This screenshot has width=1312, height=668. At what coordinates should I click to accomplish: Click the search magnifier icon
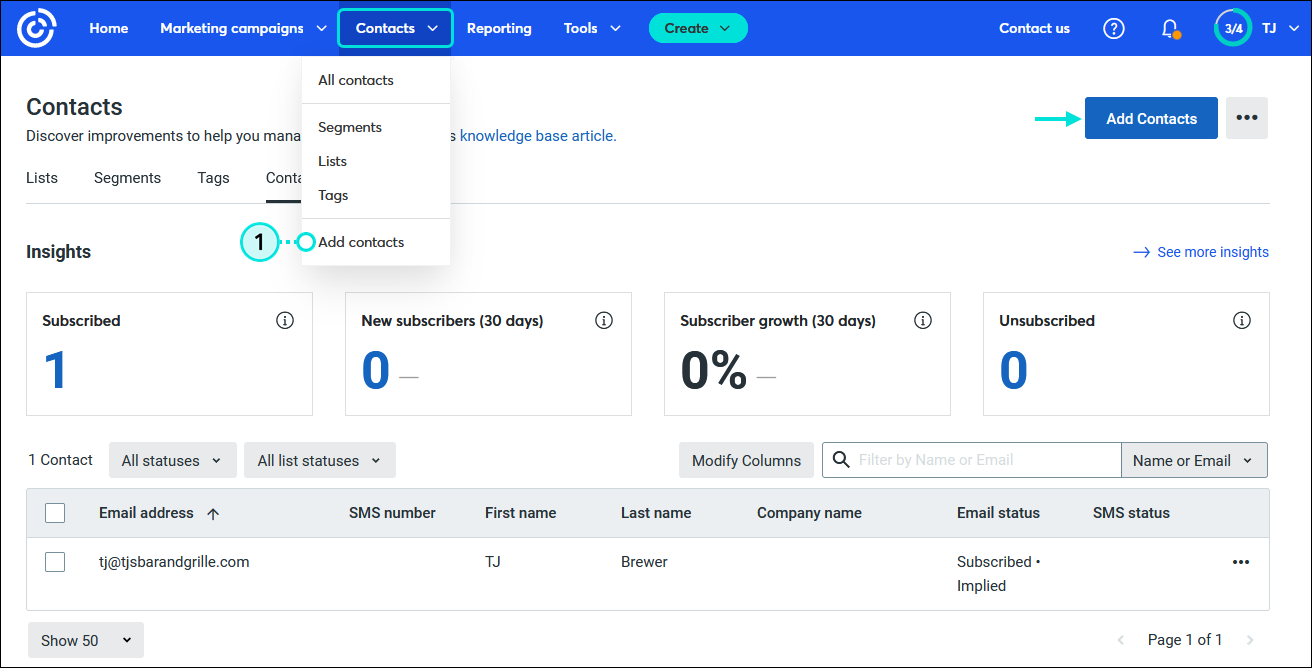pos(841,460)
